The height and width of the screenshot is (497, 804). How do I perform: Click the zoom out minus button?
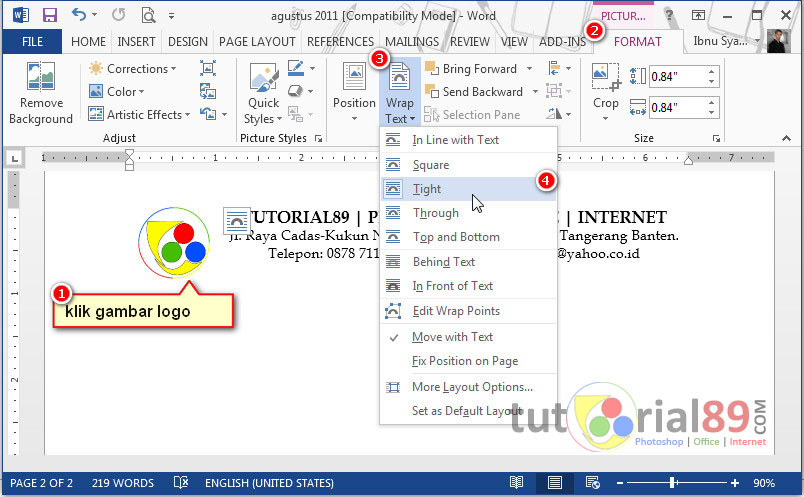(620, 483)
